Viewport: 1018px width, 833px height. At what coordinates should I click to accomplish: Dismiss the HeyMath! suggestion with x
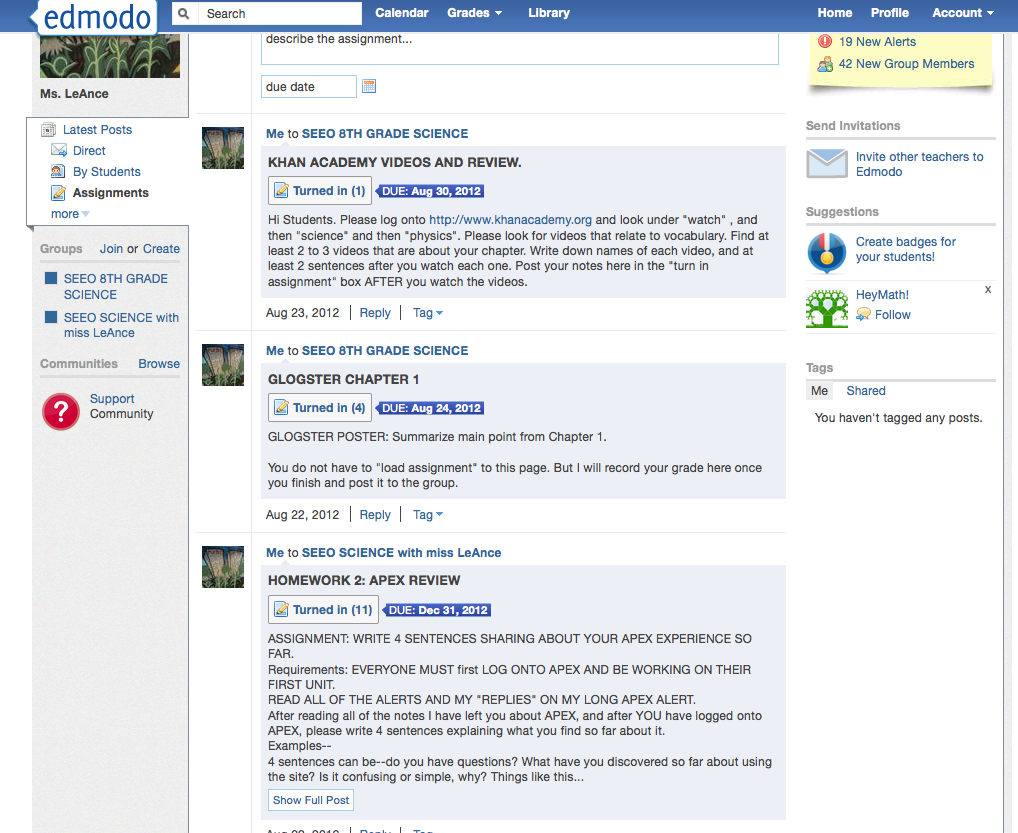(988, 289)
